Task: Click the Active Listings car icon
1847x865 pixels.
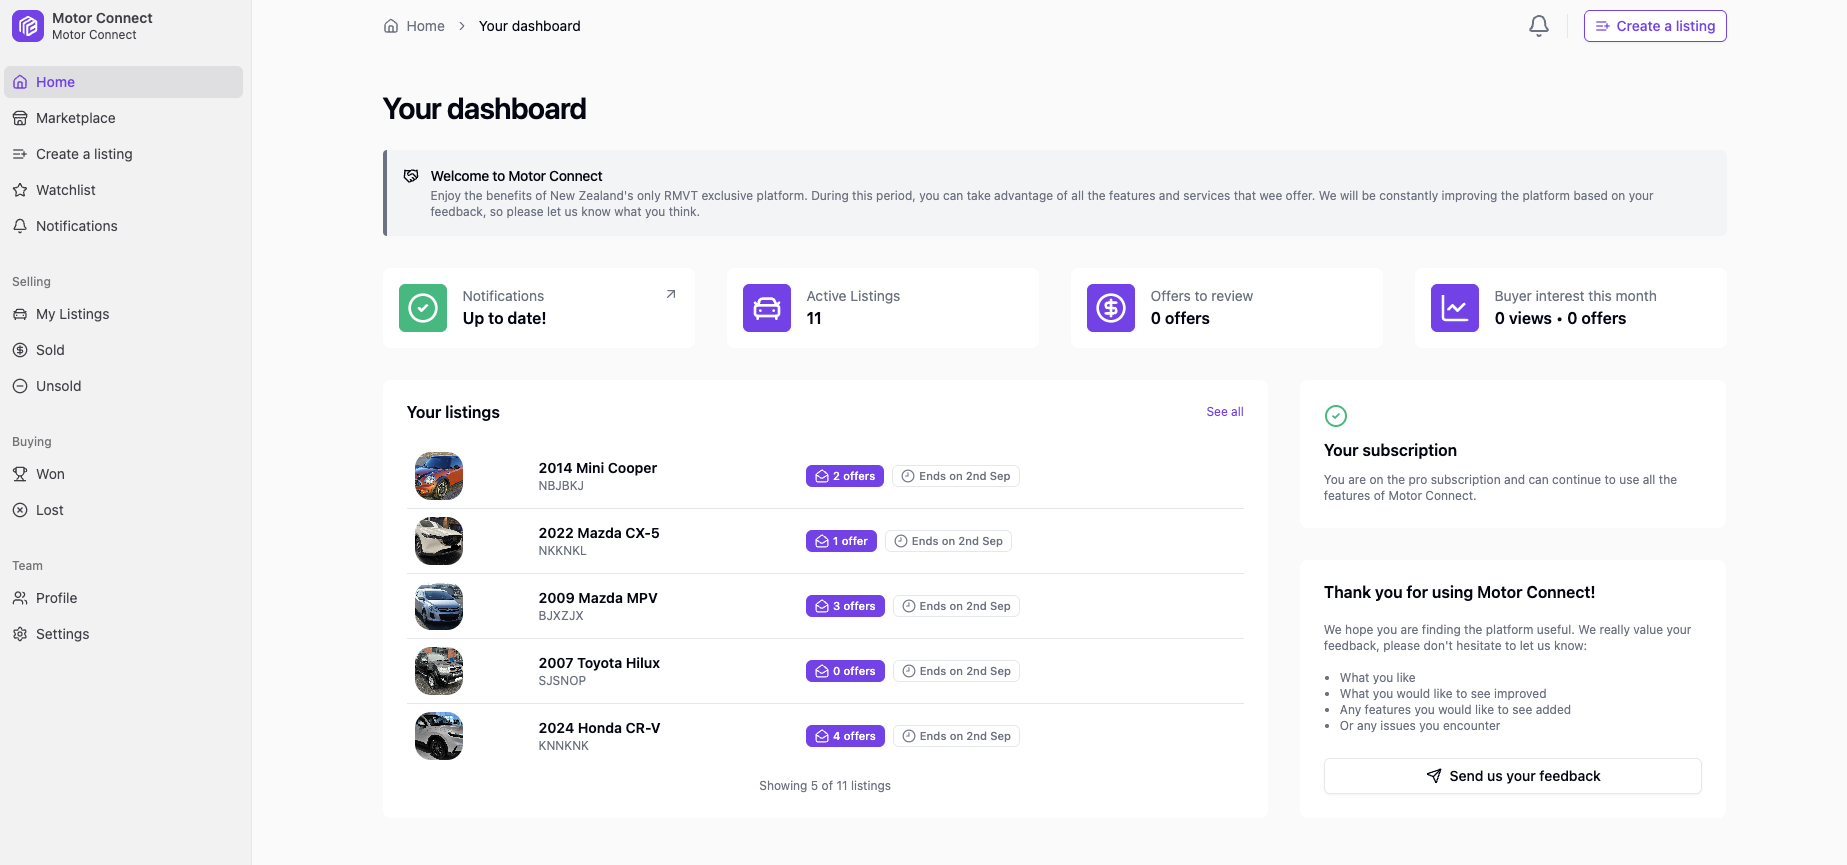Action: [x=767, y=308]
